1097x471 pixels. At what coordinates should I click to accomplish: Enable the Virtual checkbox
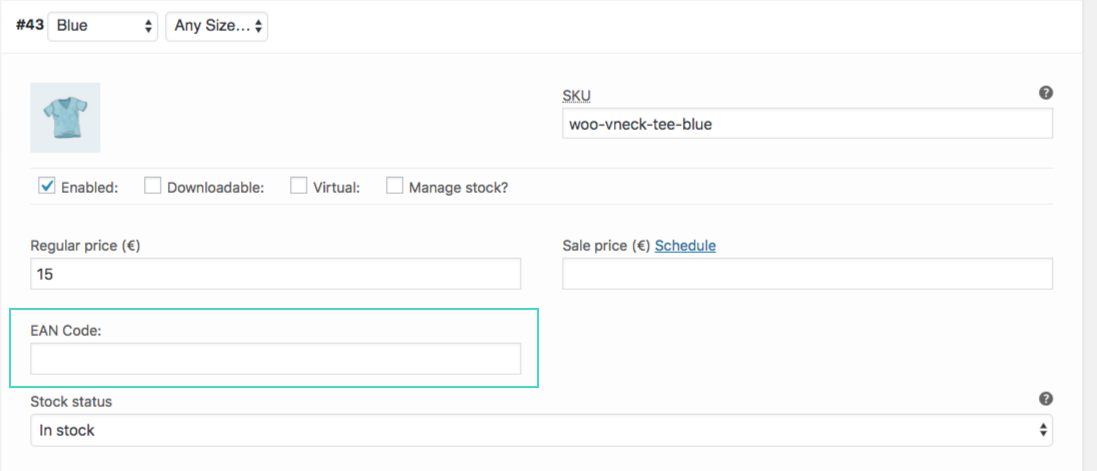[298, 185]
